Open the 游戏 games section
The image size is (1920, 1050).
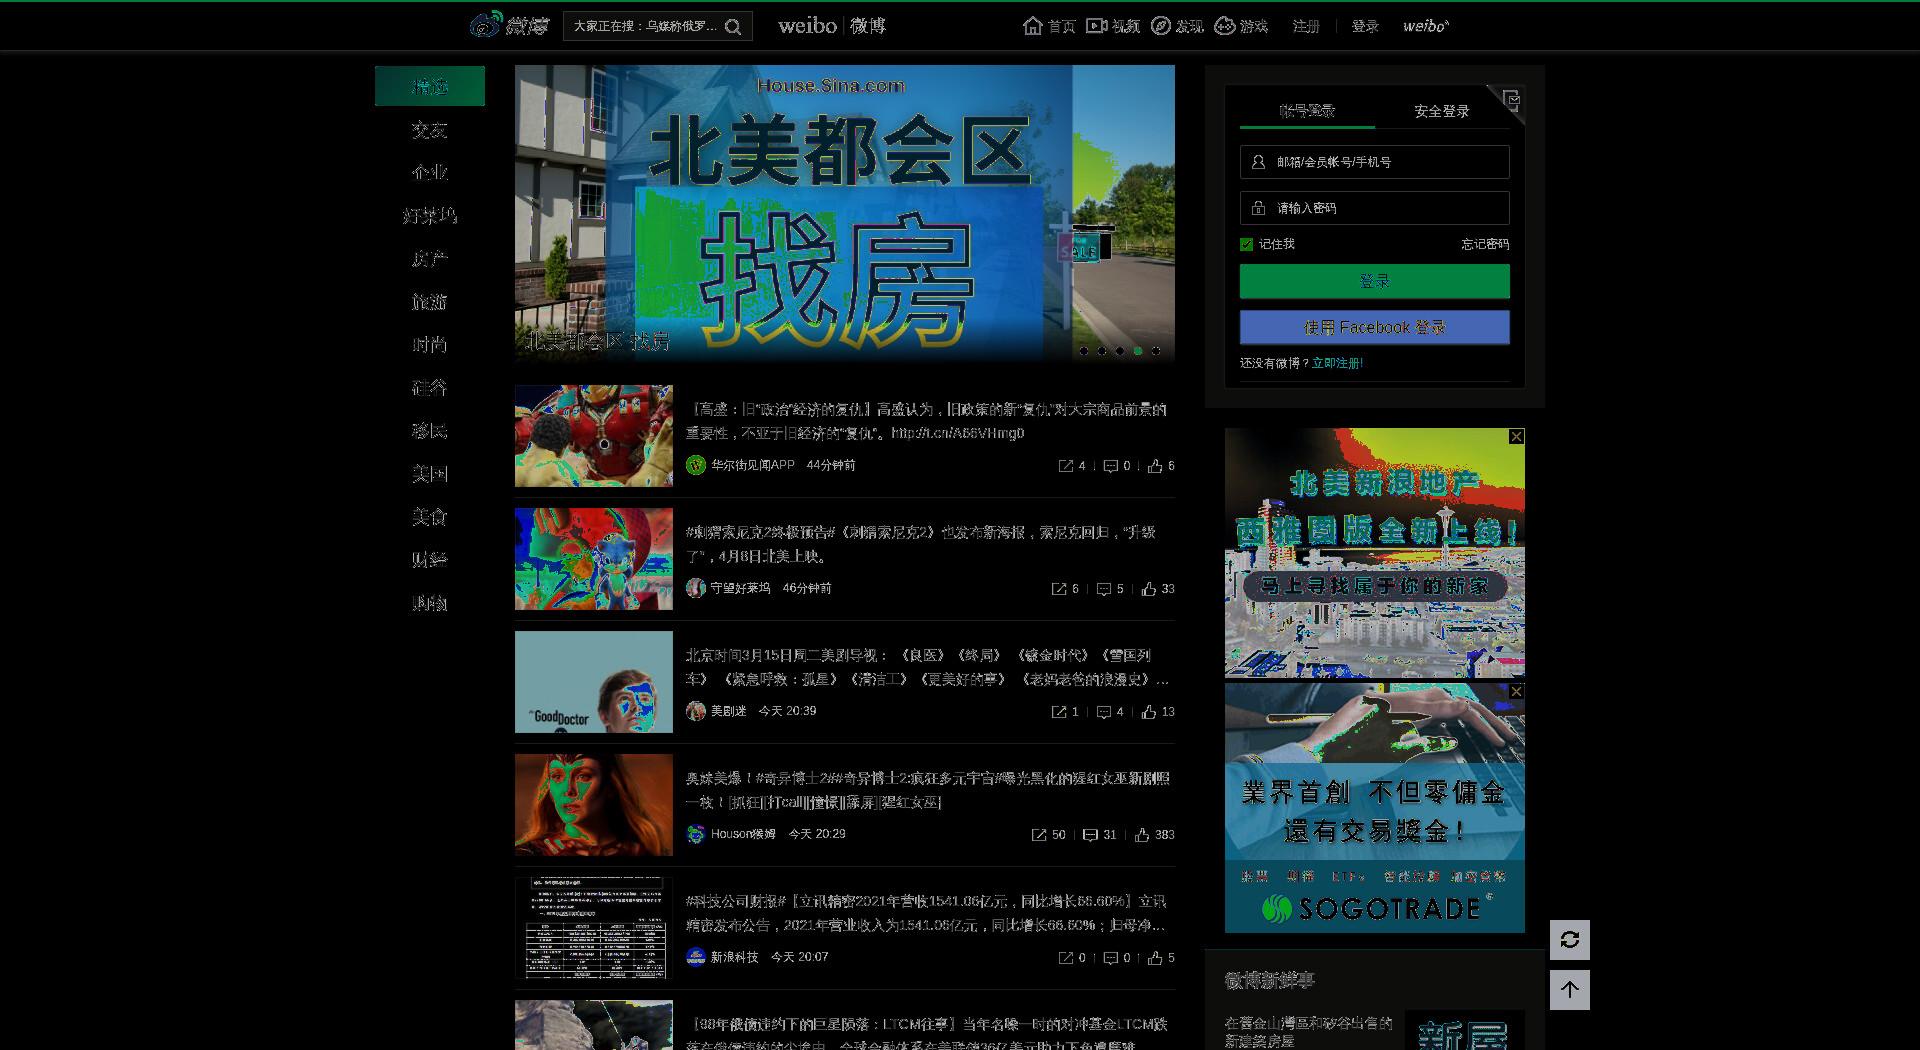1241,26
